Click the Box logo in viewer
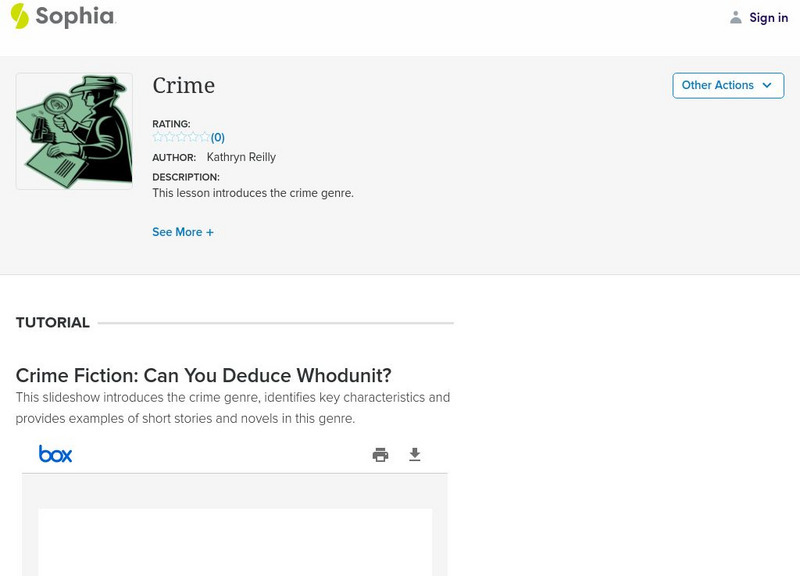This screenshot has height=576, width=800. pos(56,454)
